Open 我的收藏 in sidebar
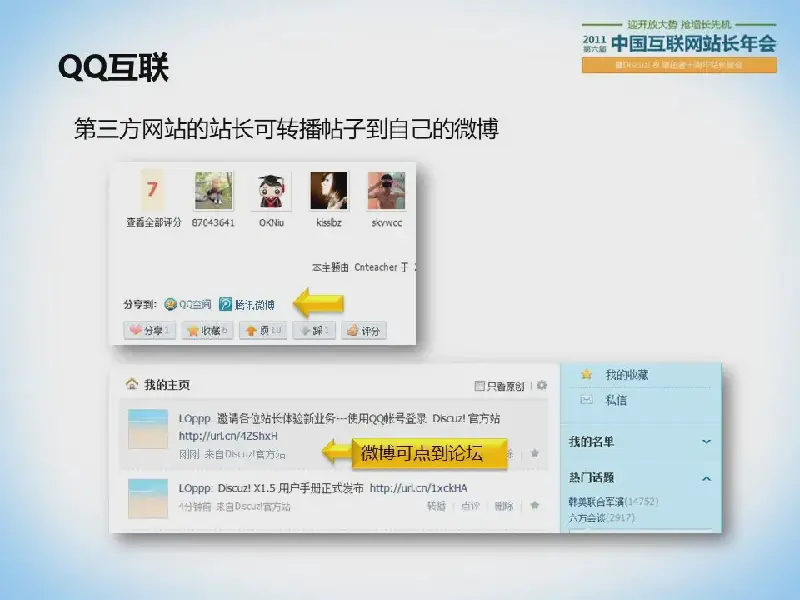Screen dimensions: 800x600 pyautogui.click(x=627, y=375)
